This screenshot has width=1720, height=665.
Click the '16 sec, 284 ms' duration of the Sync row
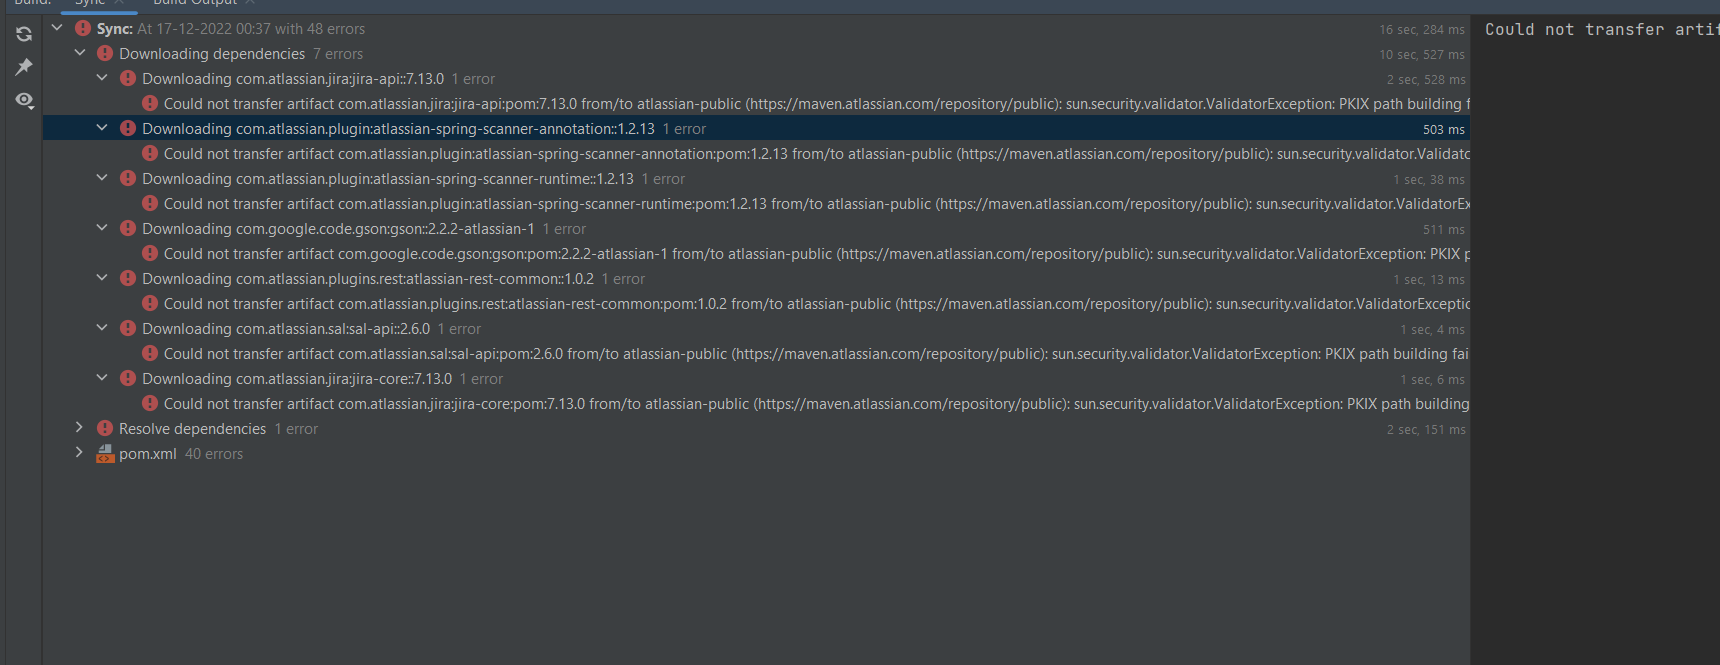(1422, 30)
